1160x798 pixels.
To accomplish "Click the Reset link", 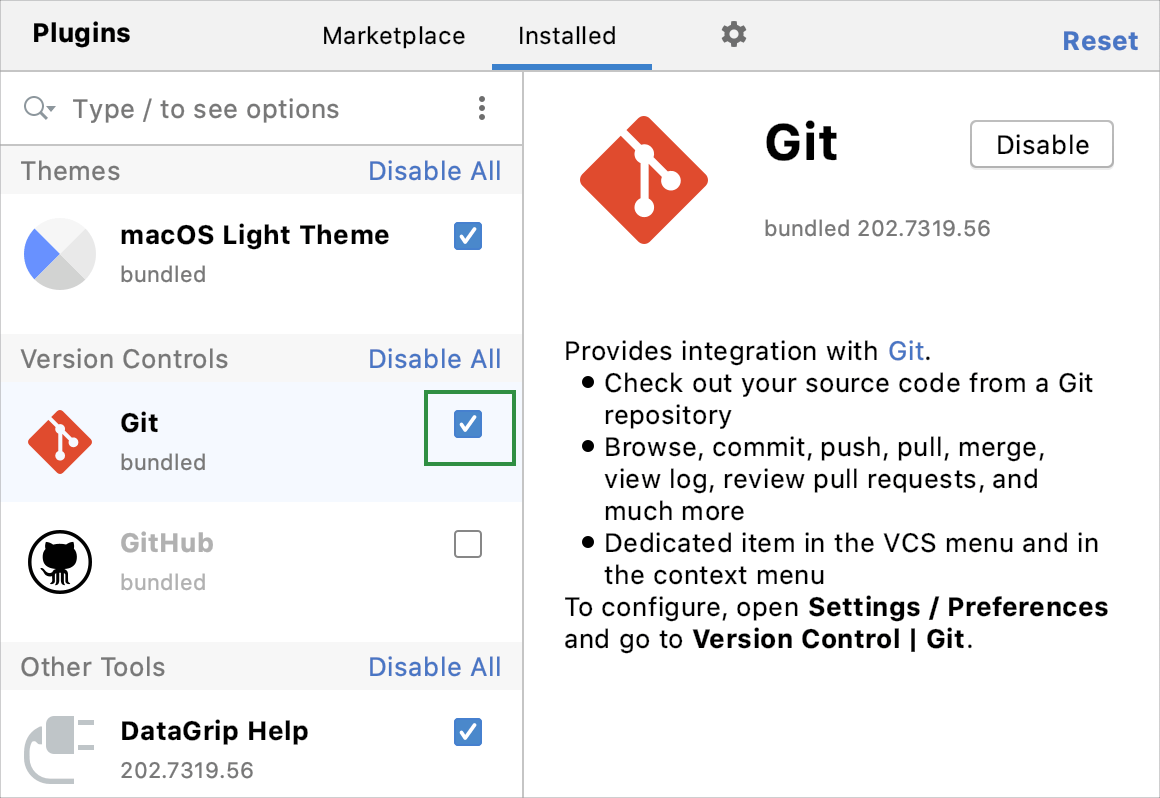I will 1100,41.
